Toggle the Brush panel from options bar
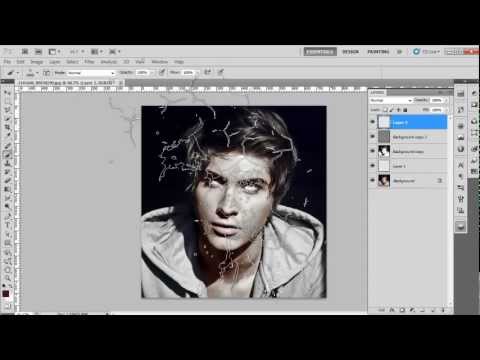 click(x=47, y=73)
